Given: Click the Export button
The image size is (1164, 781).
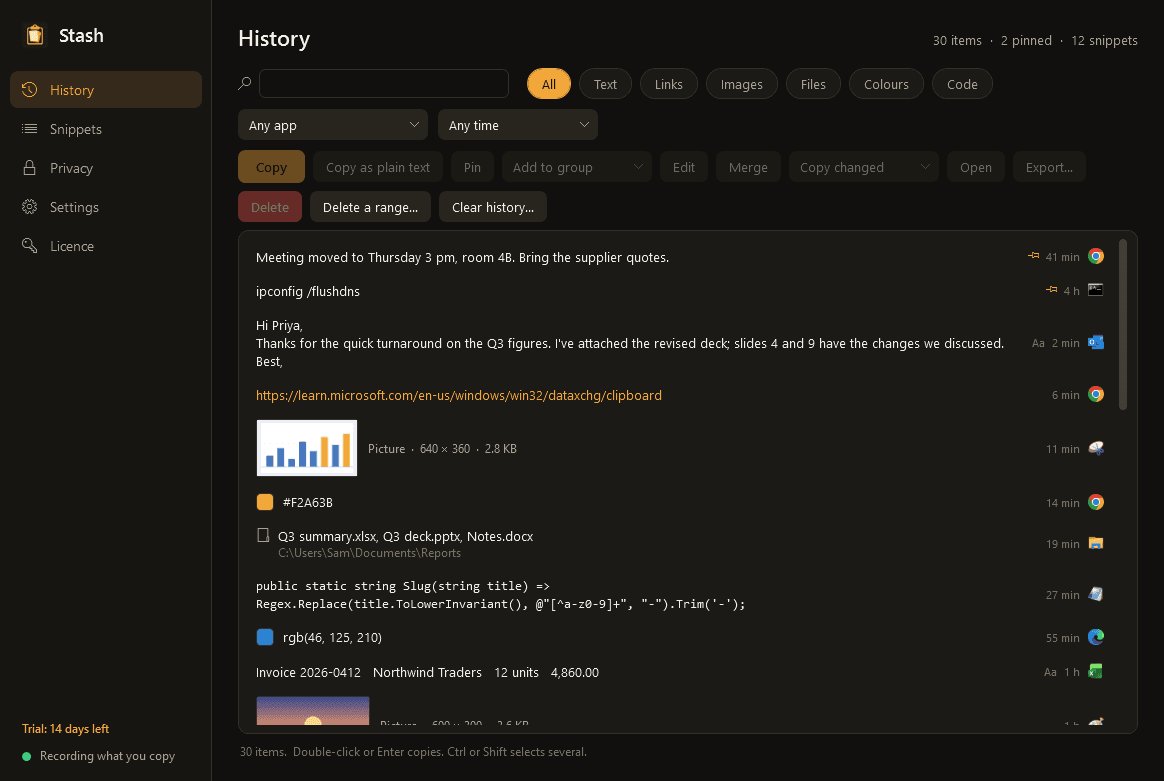Looking at the screenshot, I should point(1049,167).
